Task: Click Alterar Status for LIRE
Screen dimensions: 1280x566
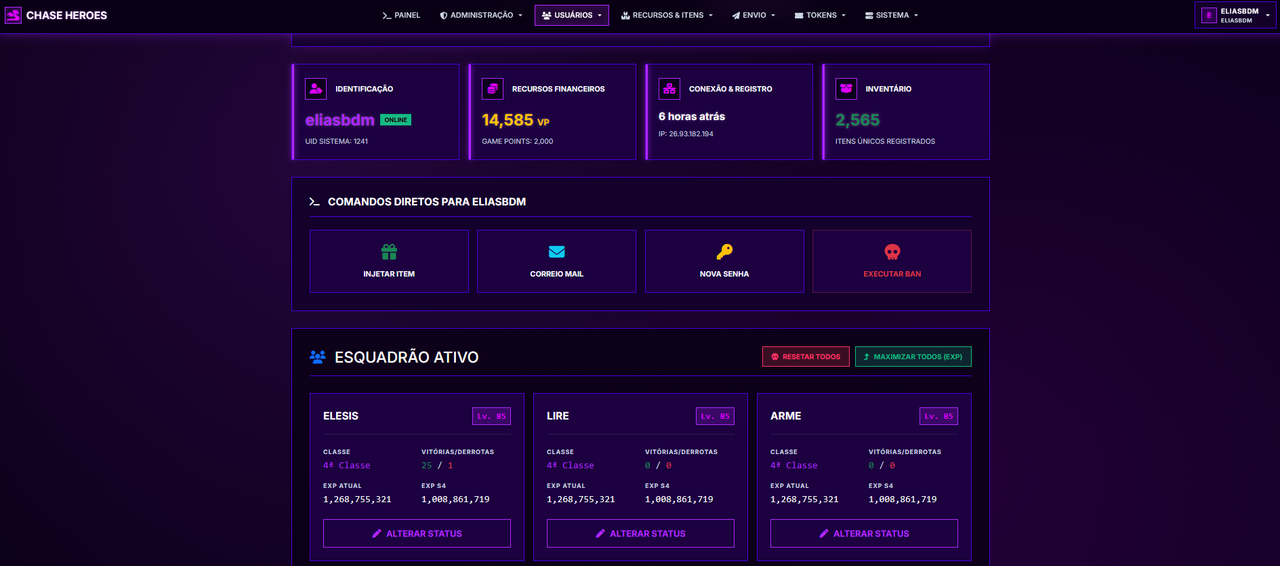Action: pos(641,533)
